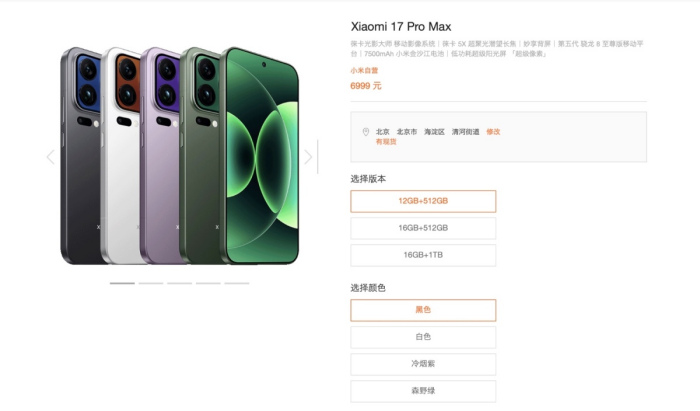
Task: Go to third carousel indicator dash
Action: [179, 283]
